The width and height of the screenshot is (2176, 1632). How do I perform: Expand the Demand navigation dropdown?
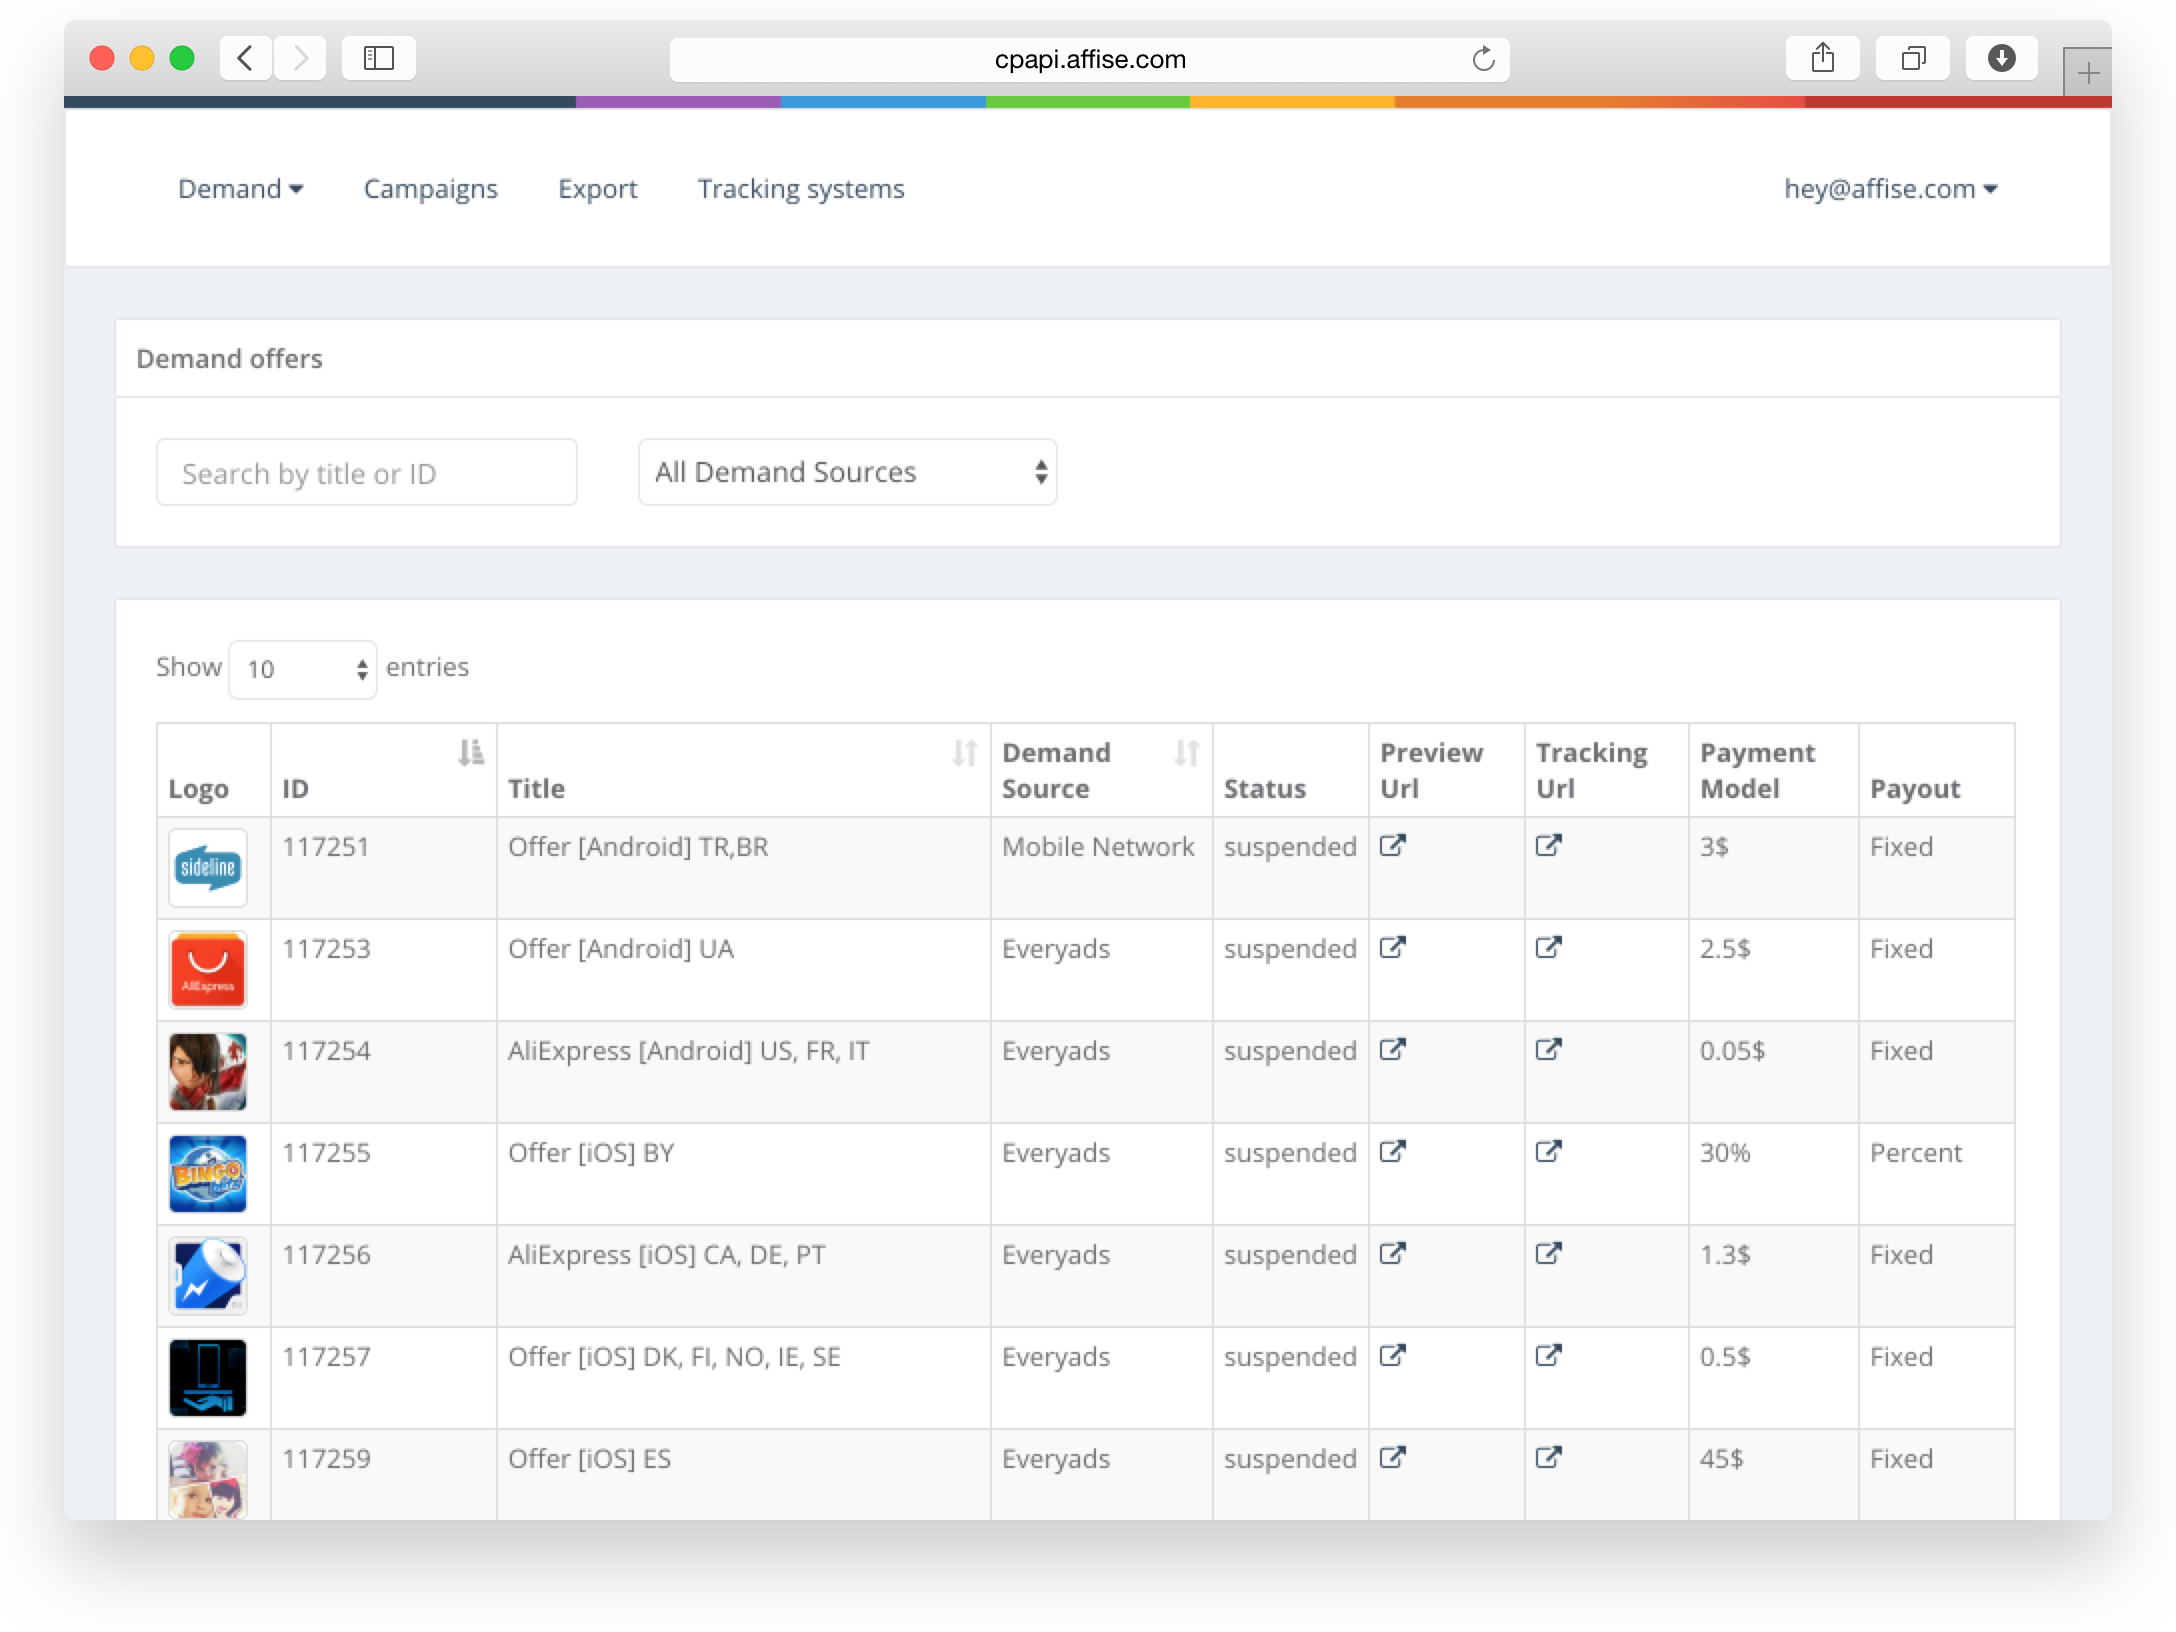(240, 188)
